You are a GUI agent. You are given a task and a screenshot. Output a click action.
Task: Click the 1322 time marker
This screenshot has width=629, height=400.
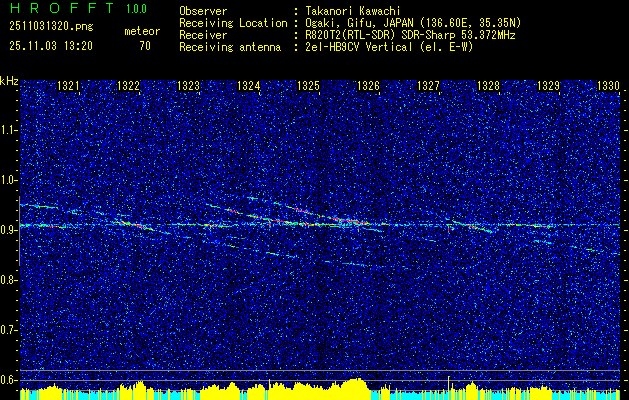coord(128,85)
